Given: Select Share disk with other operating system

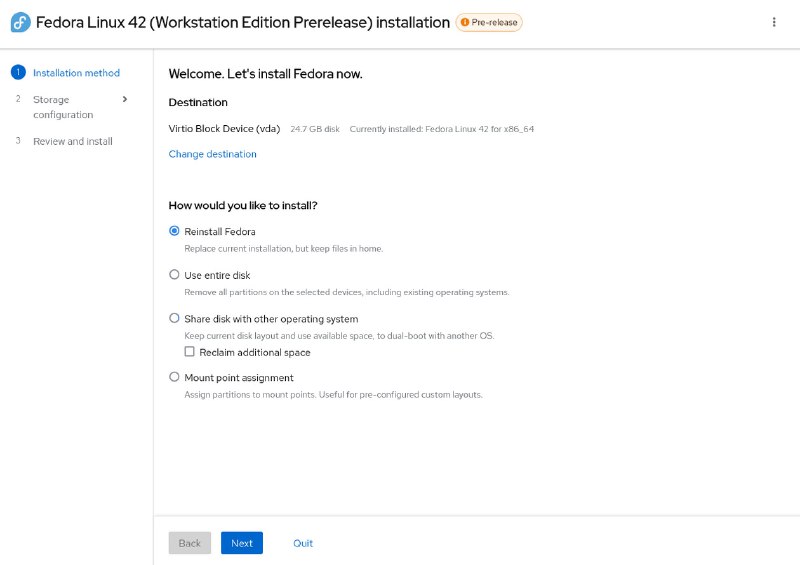Looking at the screenshot, I should click(174, 318).
